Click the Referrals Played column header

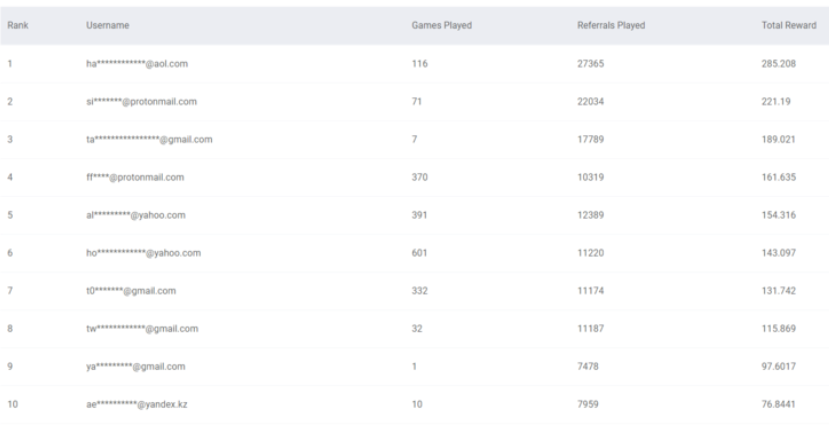point(610,23)
